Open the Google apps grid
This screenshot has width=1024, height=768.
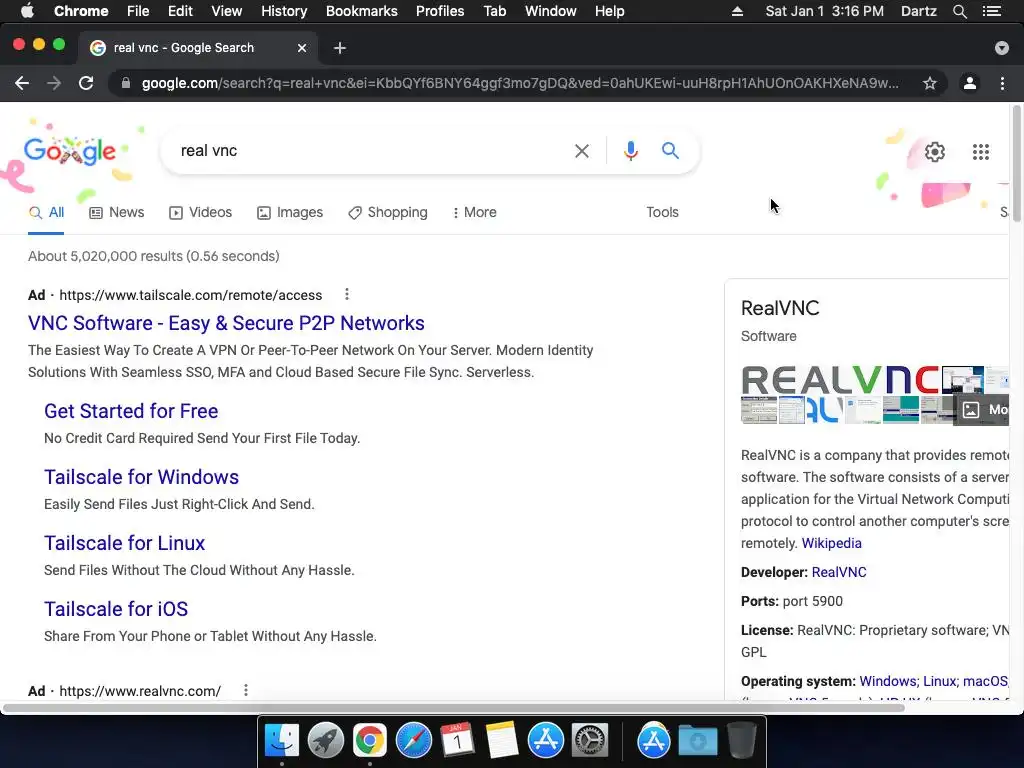pyautogui.click(x=980, y=152)
